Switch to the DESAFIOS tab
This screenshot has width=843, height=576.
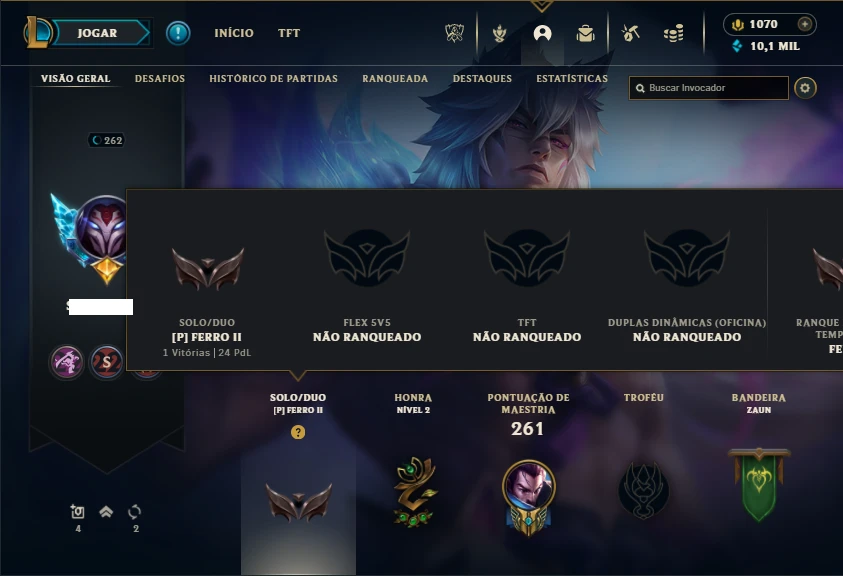tap(160, 79)
